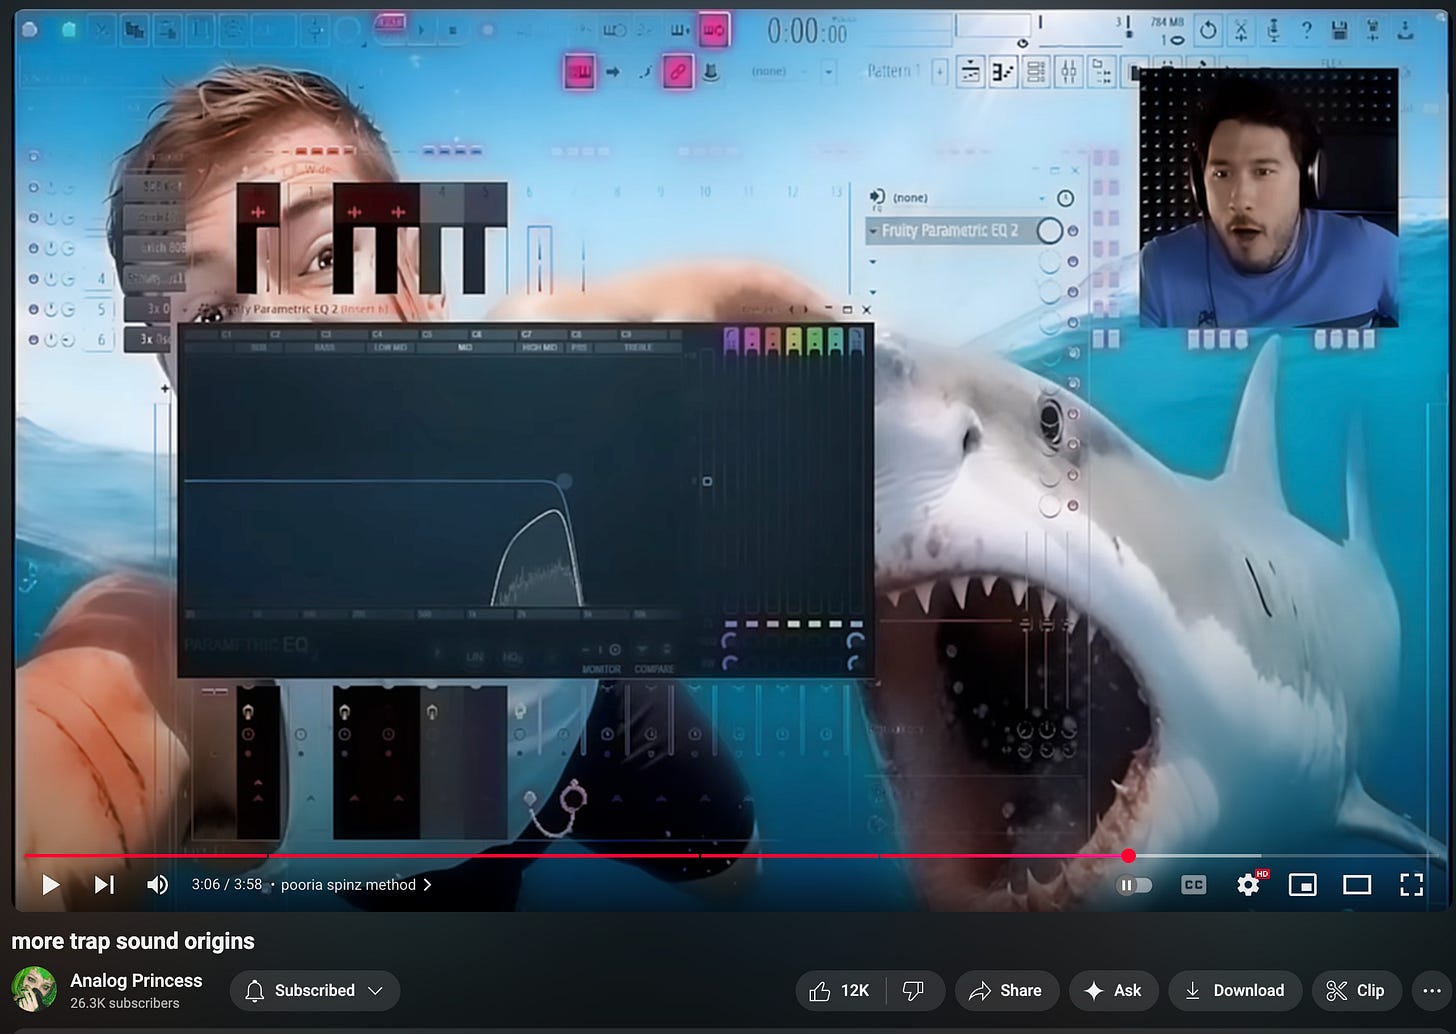Enter full screen mode
This screenshot has height=1034, width=1456.
coord(1411,884)
